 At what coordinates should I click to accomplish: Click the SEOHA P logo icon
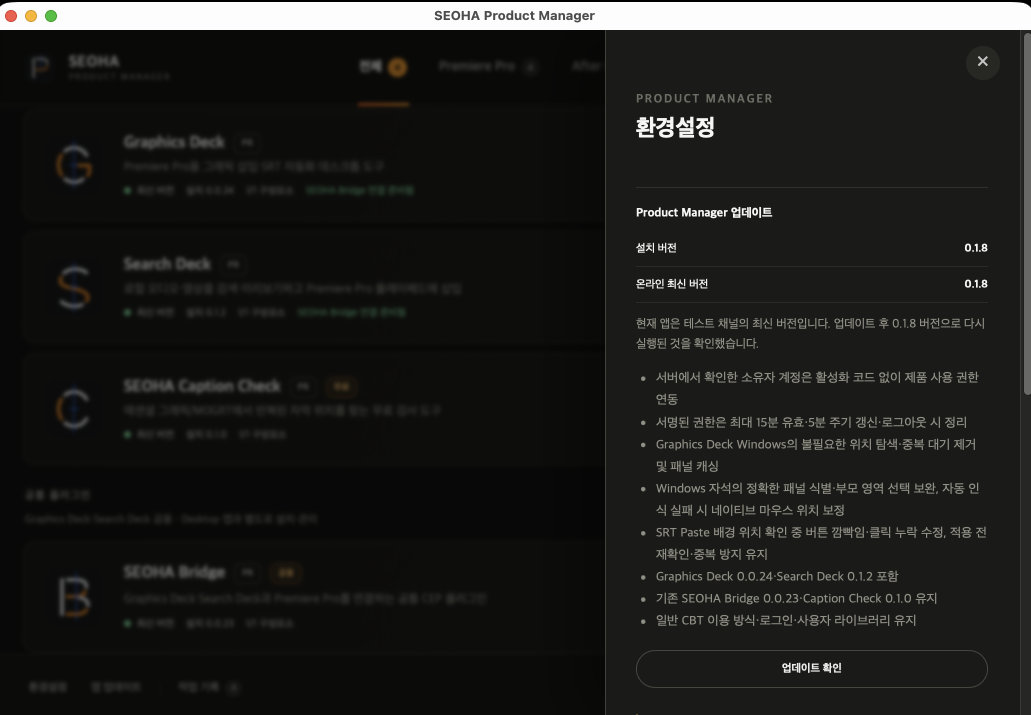40,67
